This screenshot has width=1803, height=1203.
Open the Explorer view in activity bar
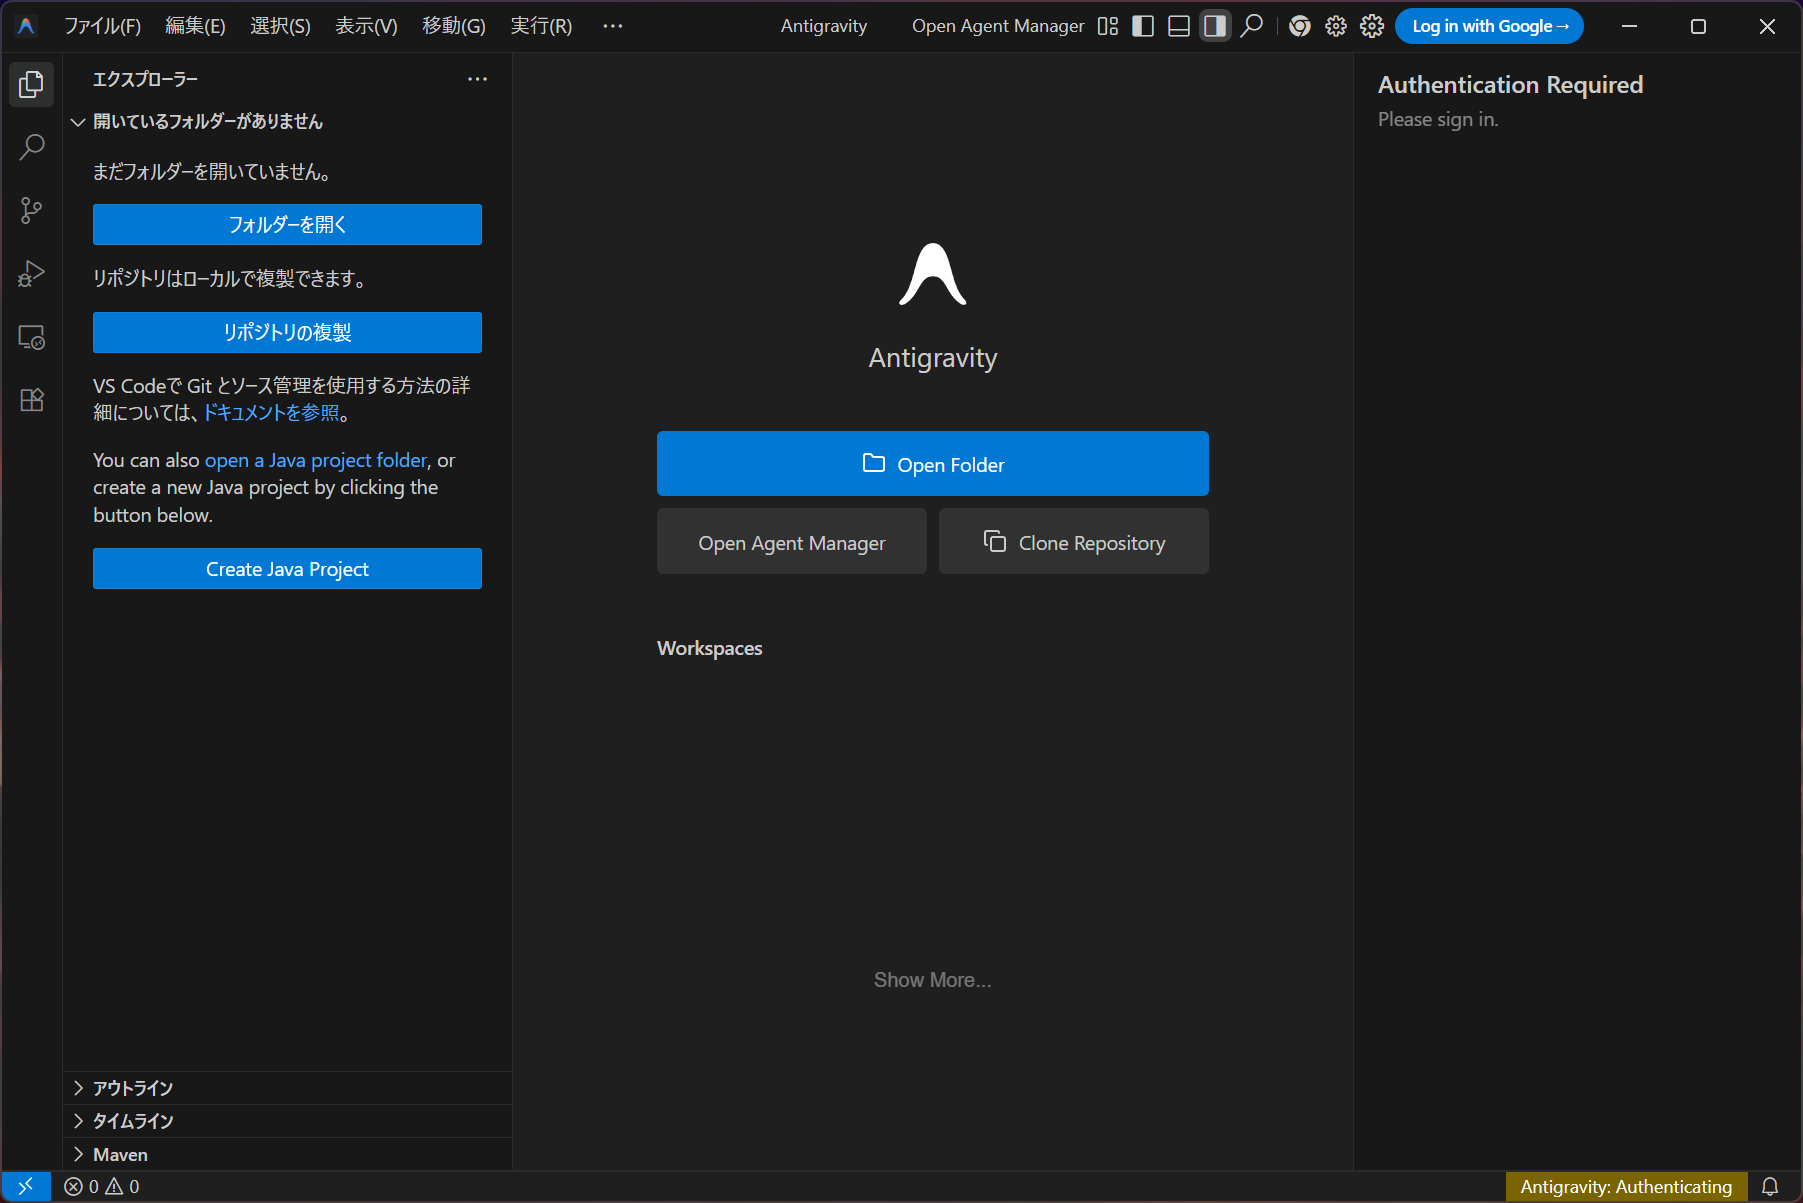[32, 85]
